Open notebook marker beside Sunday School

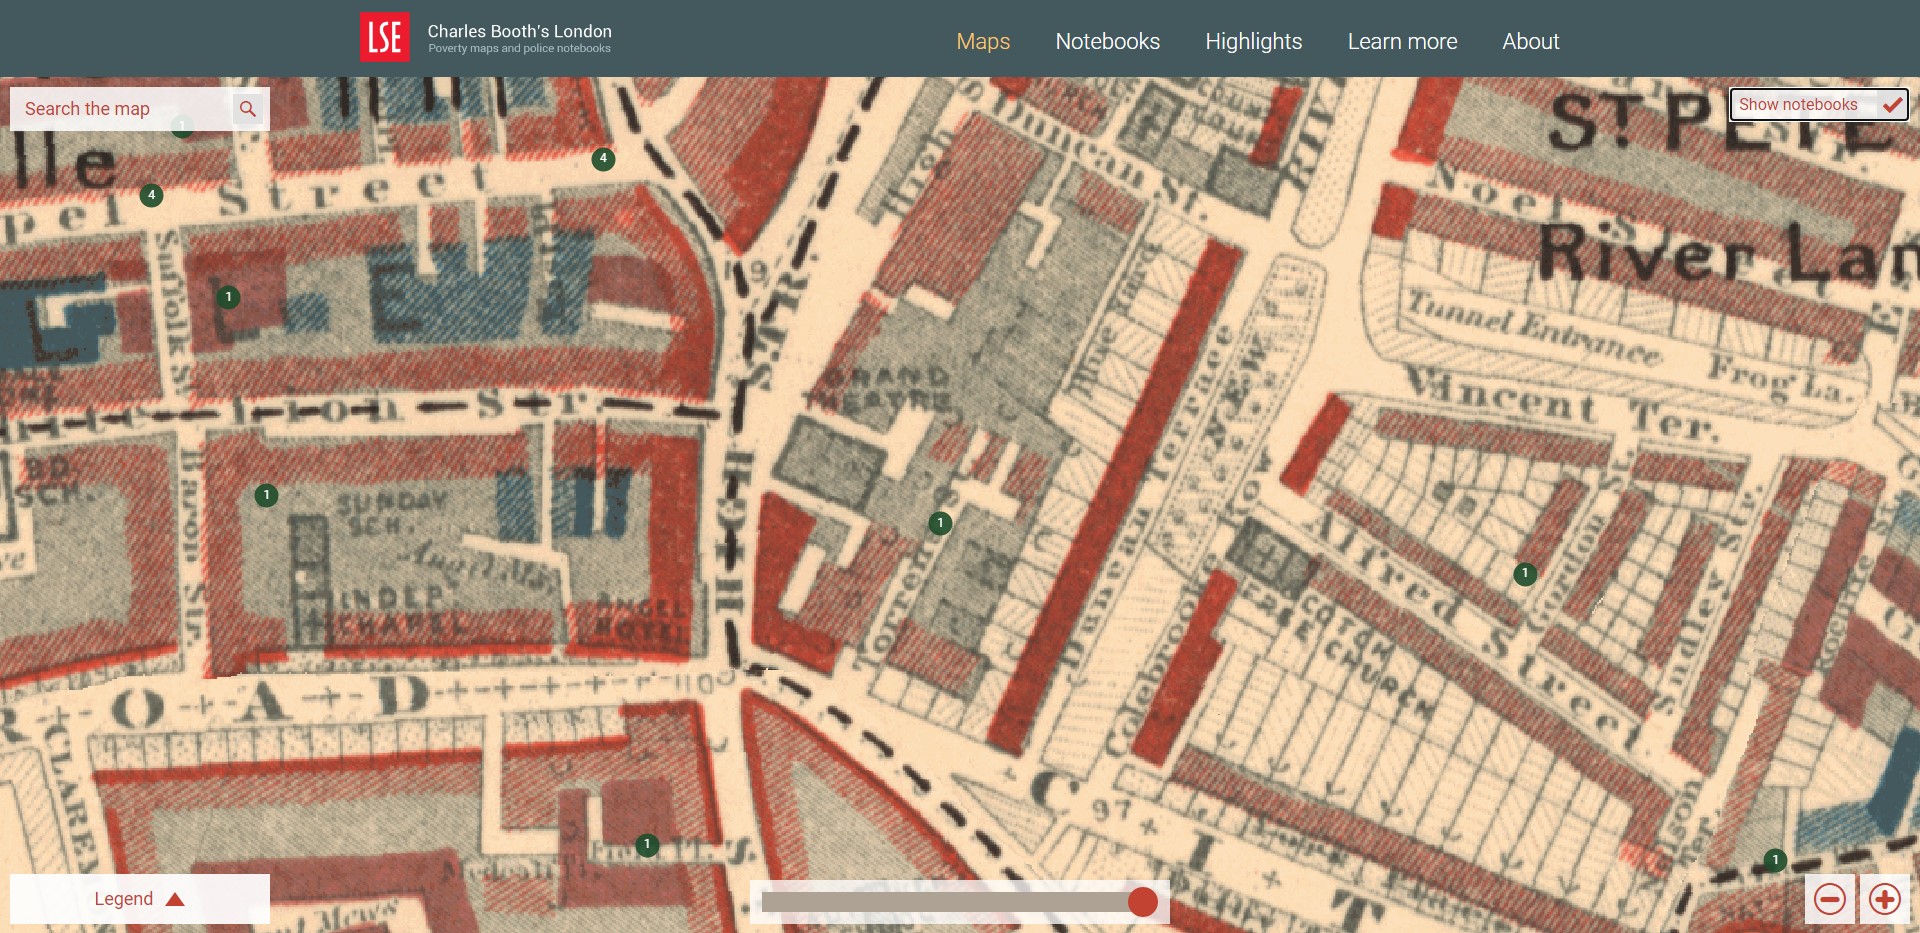(266, 496)
